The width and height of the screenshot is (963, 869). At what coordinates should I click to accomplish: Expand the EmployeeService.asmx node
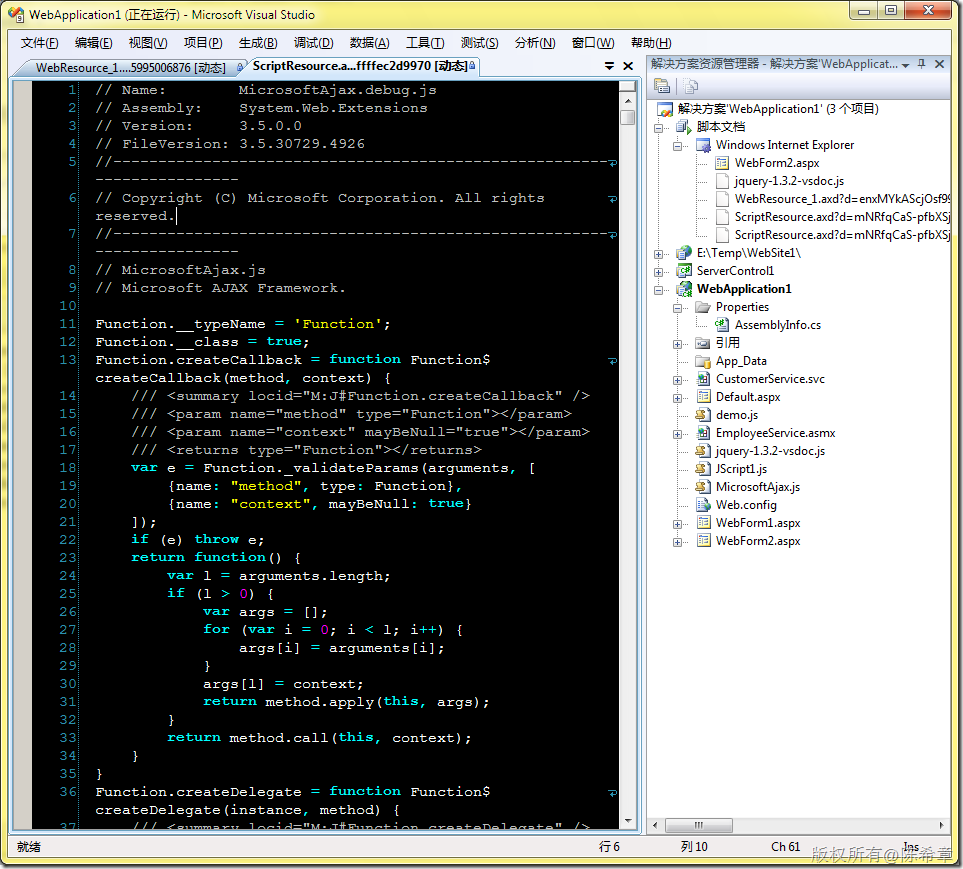coord(677,434)
